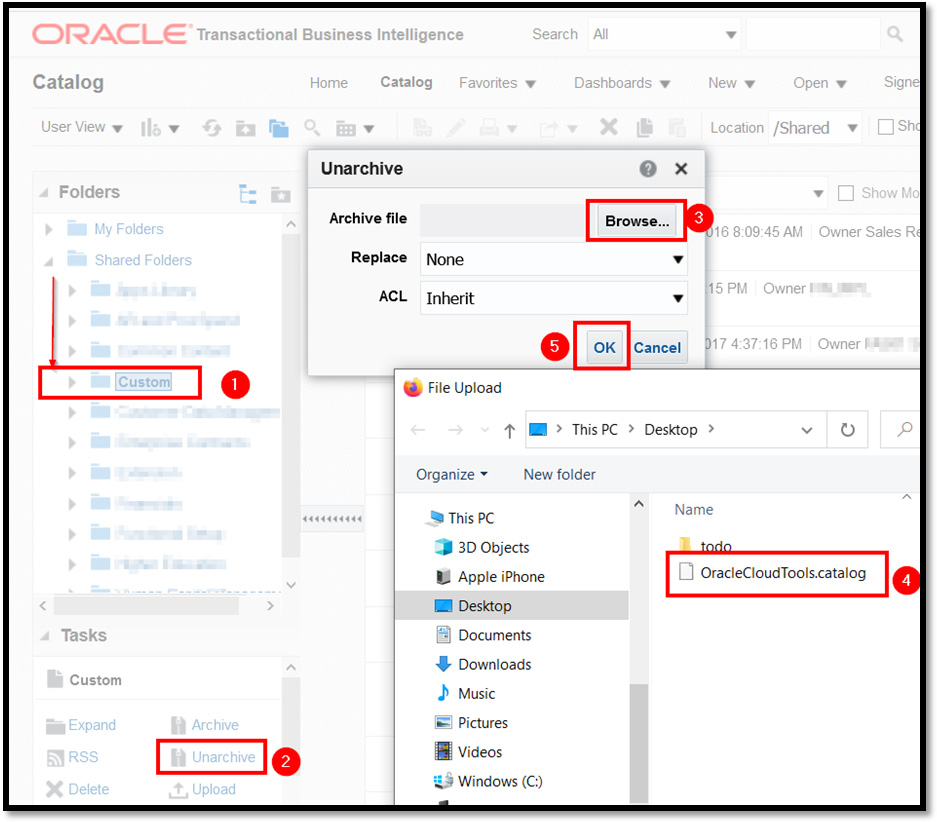
Task: Click the Unarchive task link
Action: [223, 757]
